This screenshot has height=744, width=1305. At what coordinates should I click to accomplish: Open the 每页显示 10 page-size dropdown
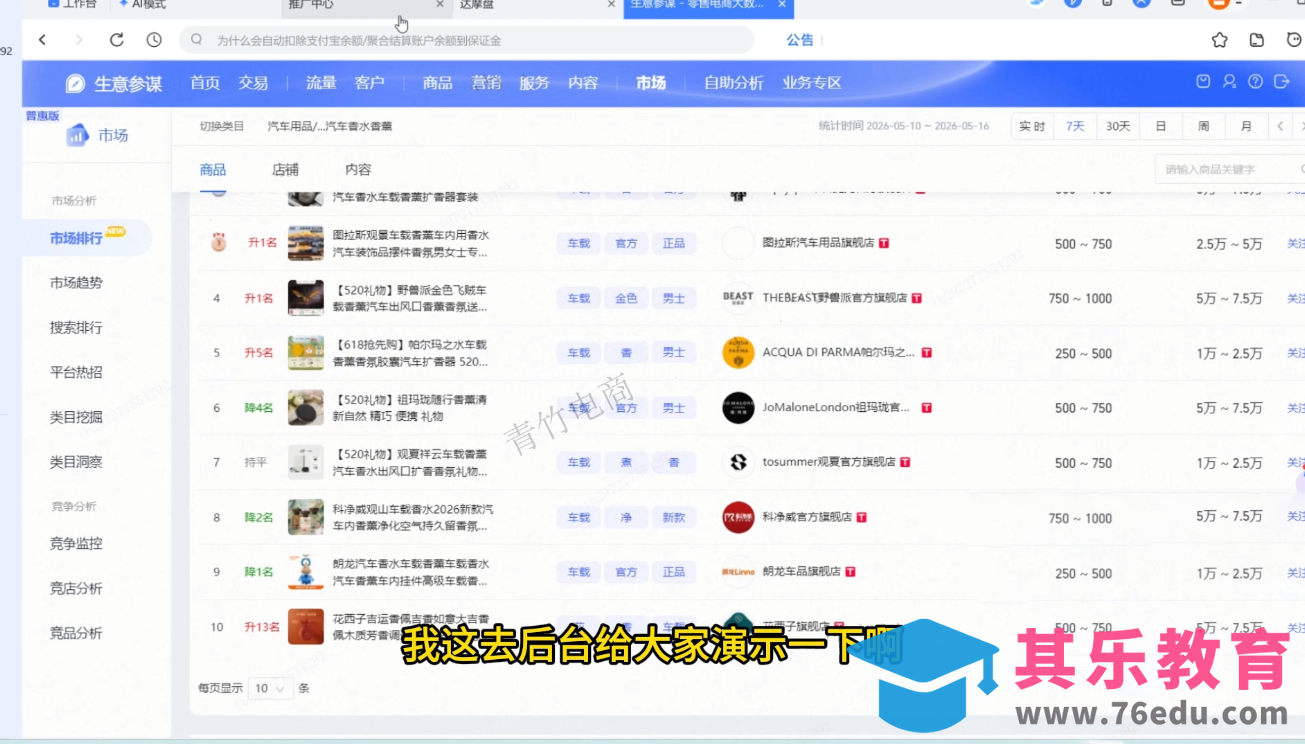[271, 688]
